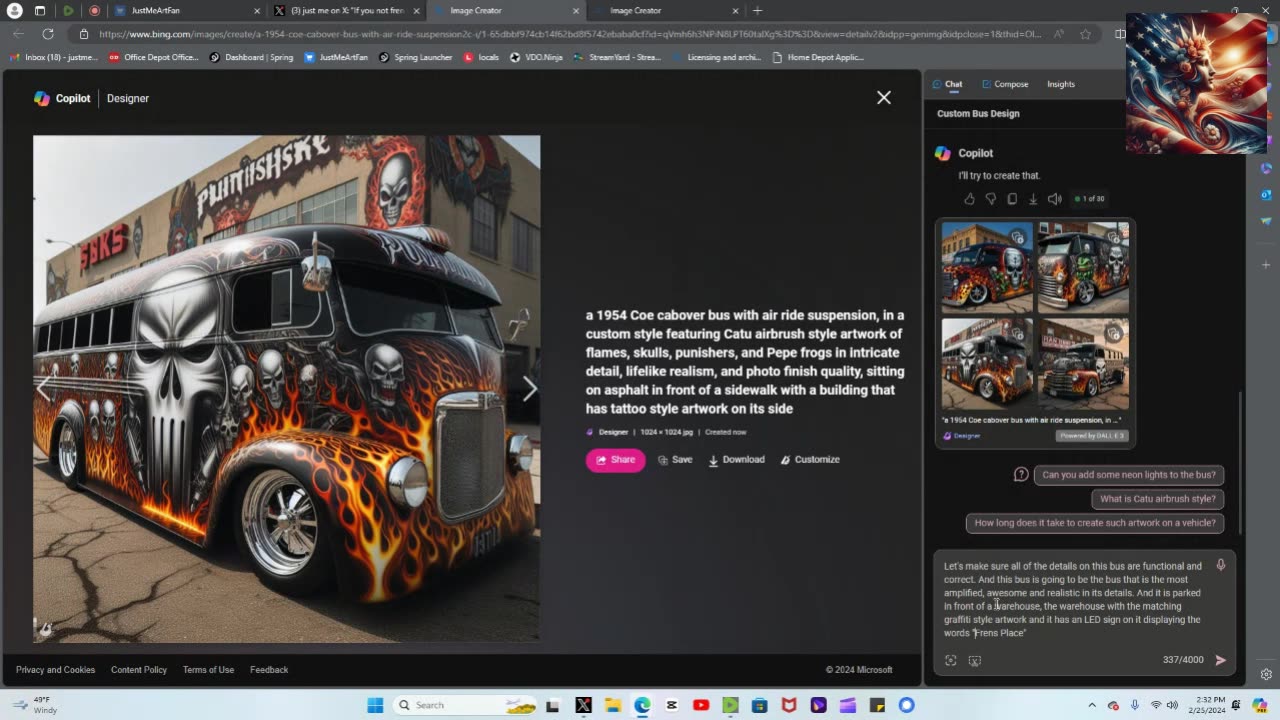
Task: Switch to the X 'just me on X' tab
Action: click(x=348, y=11)
